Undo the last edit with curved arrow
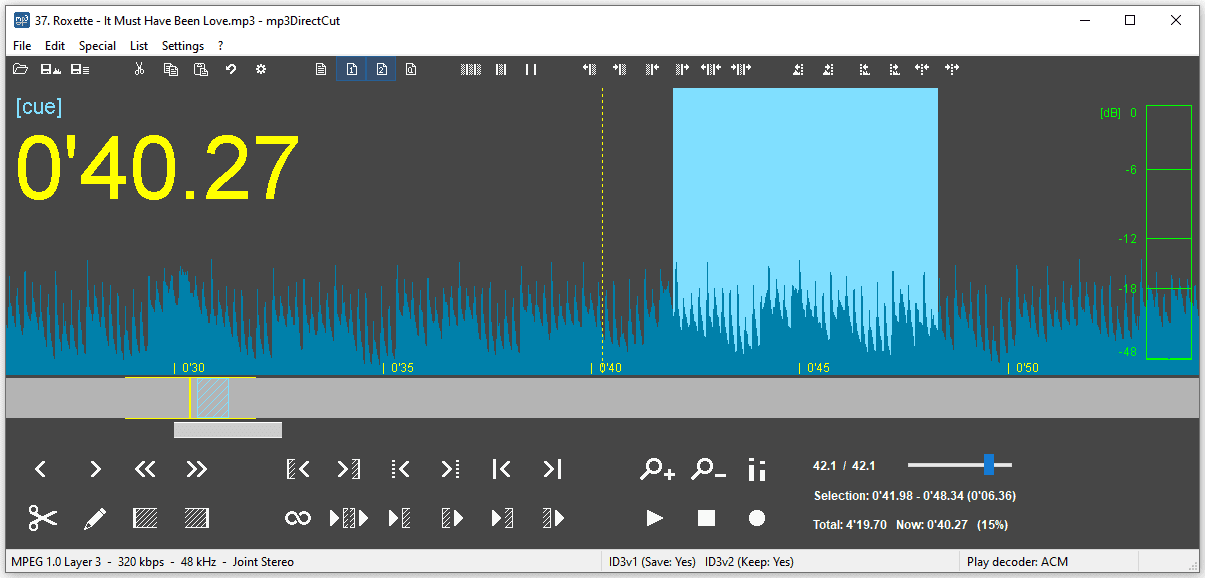The image size is (1205, 578). 231,69
